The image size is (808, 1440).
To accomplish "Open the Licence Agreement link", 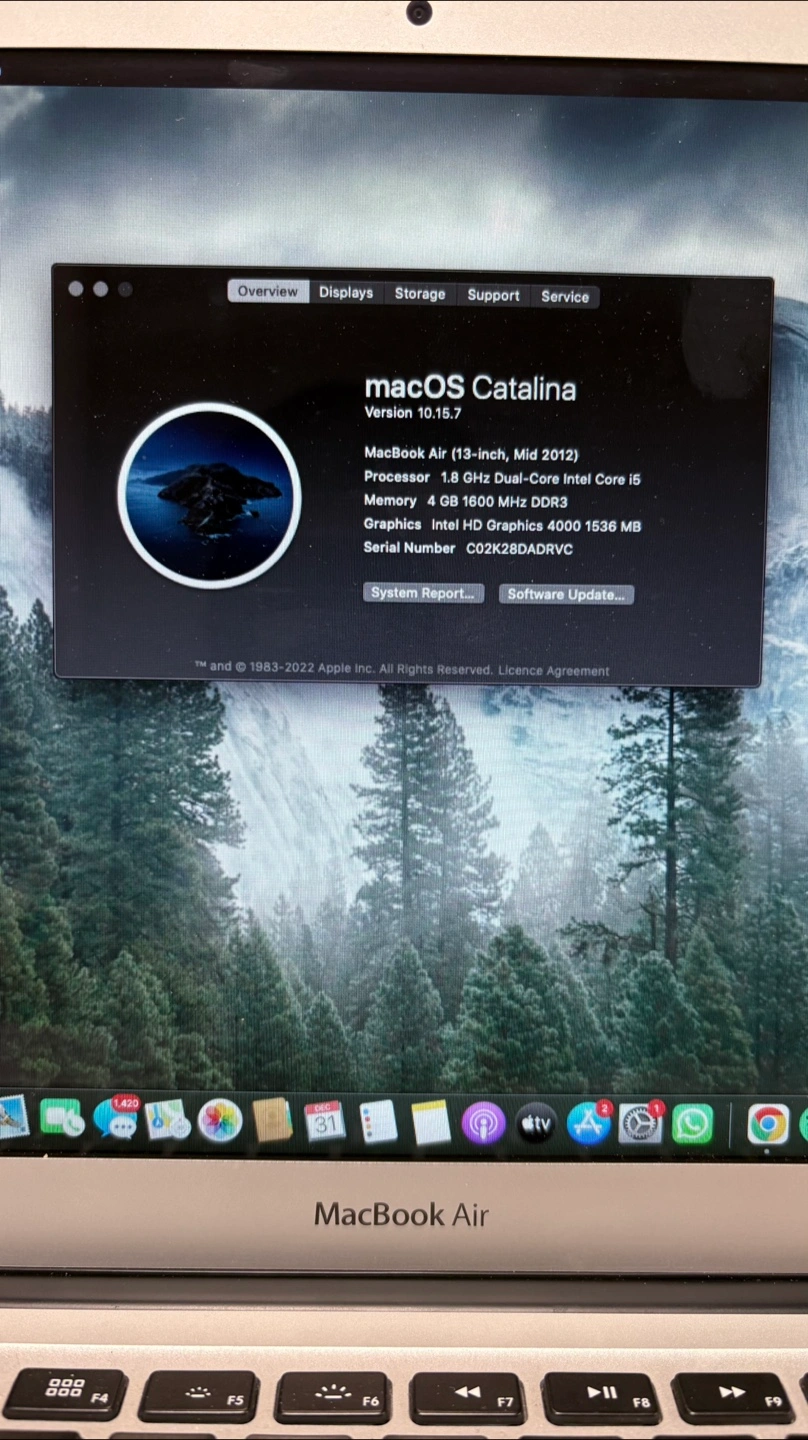I will pyautogui.click(x=554, y=671).
